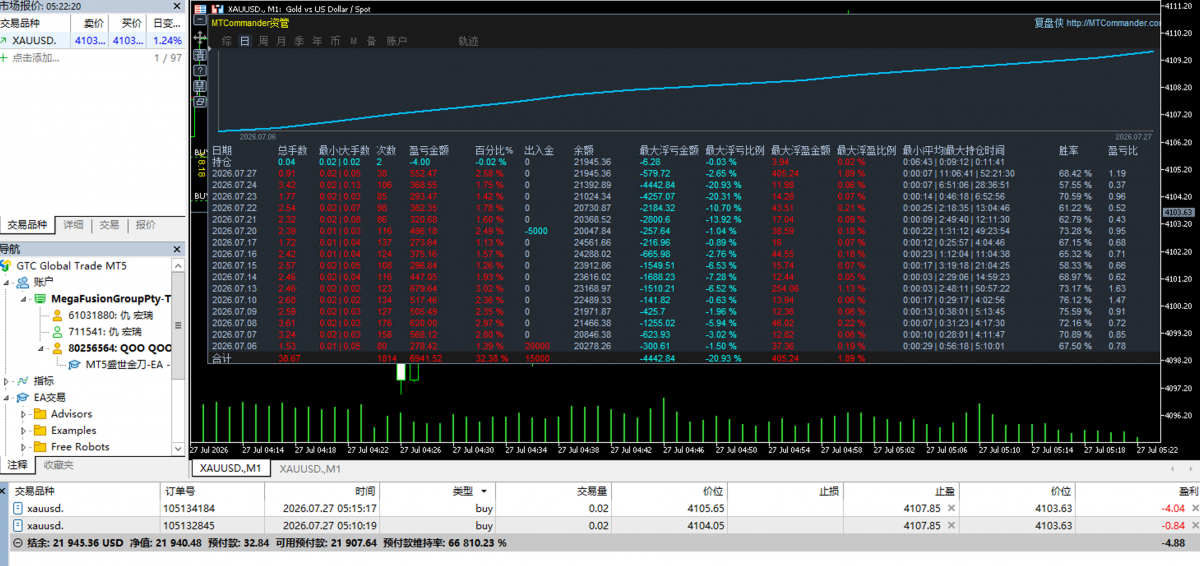Expand the Advisors folder node
Viewport: 1200px width, 566px height.
[24, 414]
